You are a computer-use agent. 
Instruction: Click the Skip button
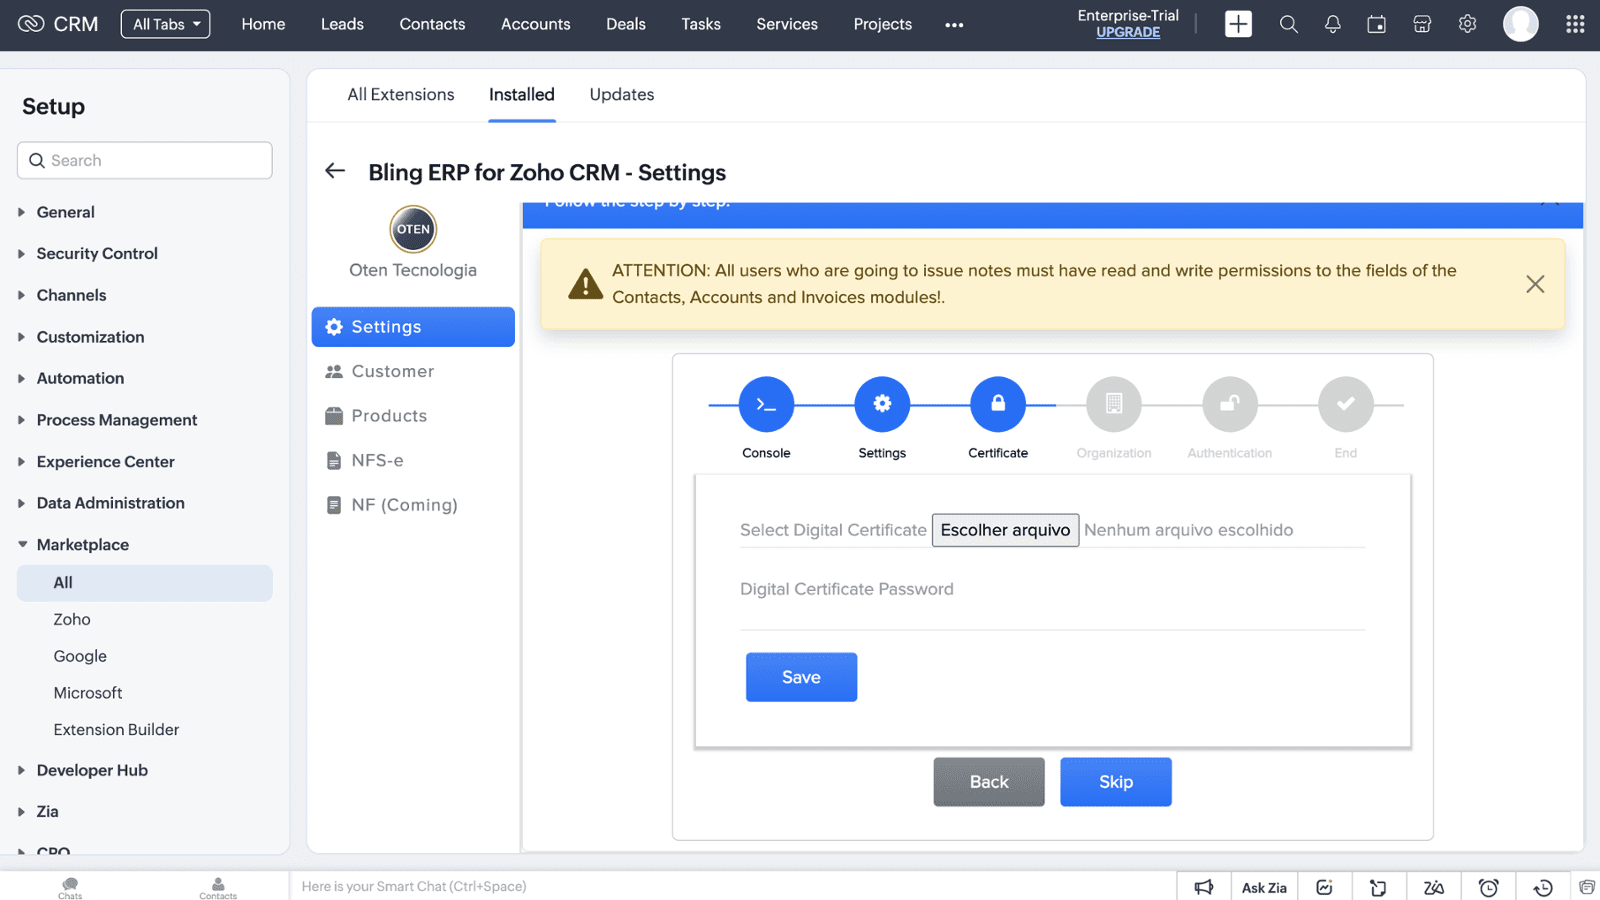click(x=1115, y=782)
